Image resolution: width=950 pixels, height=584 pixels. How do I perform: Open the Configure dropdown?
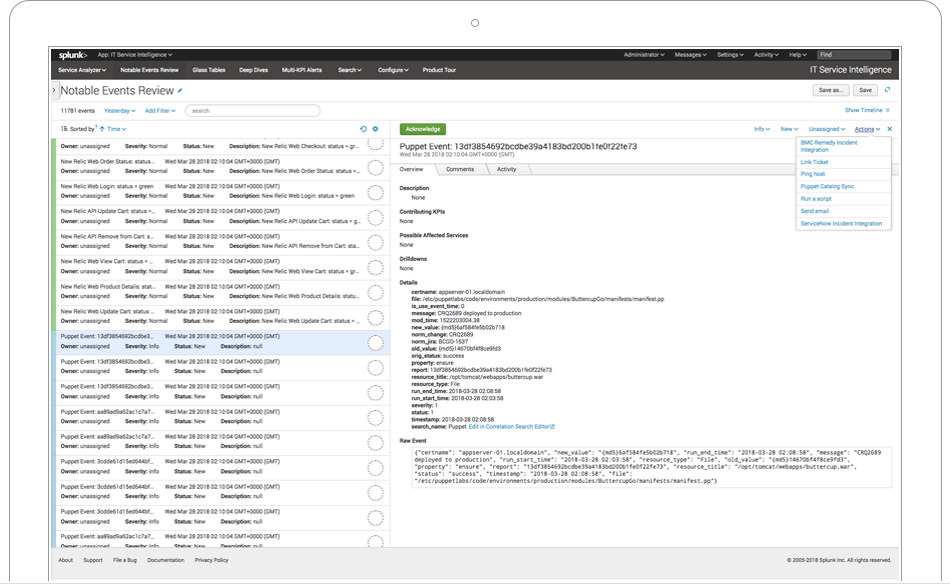(393, 70)
